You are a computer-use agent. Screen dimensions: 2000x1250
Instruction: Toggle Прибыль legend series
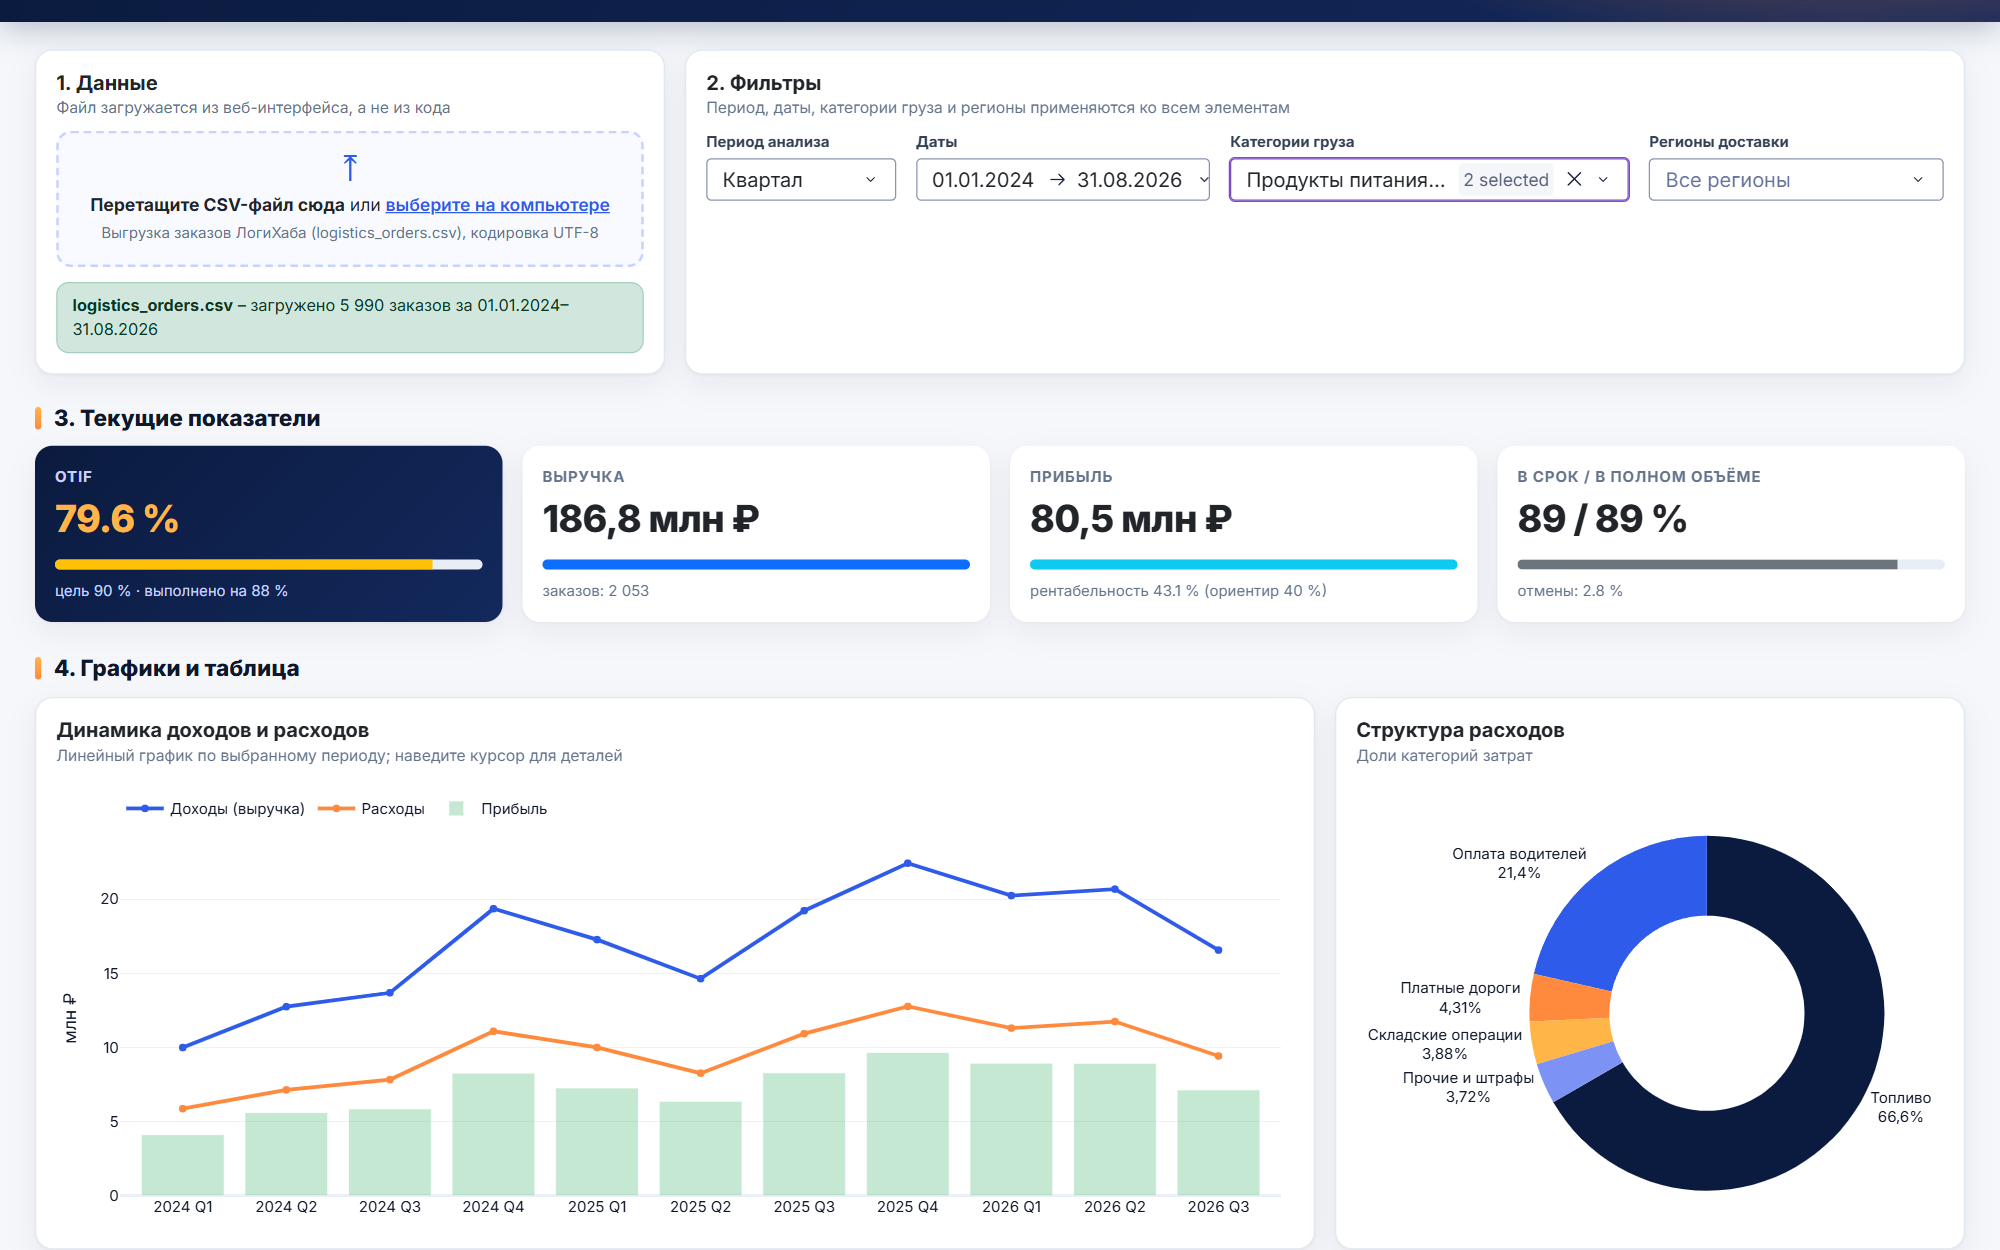(498, 809)
